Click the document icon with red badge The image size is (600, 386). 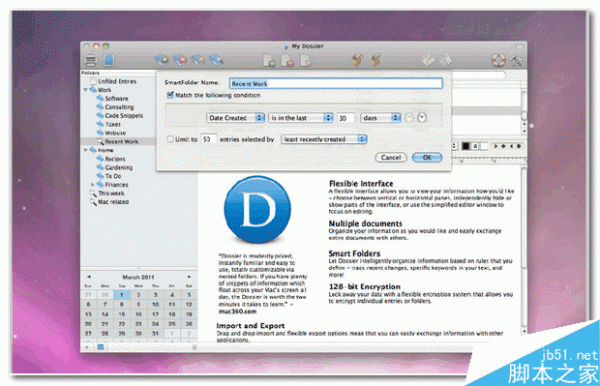(287, 60)
